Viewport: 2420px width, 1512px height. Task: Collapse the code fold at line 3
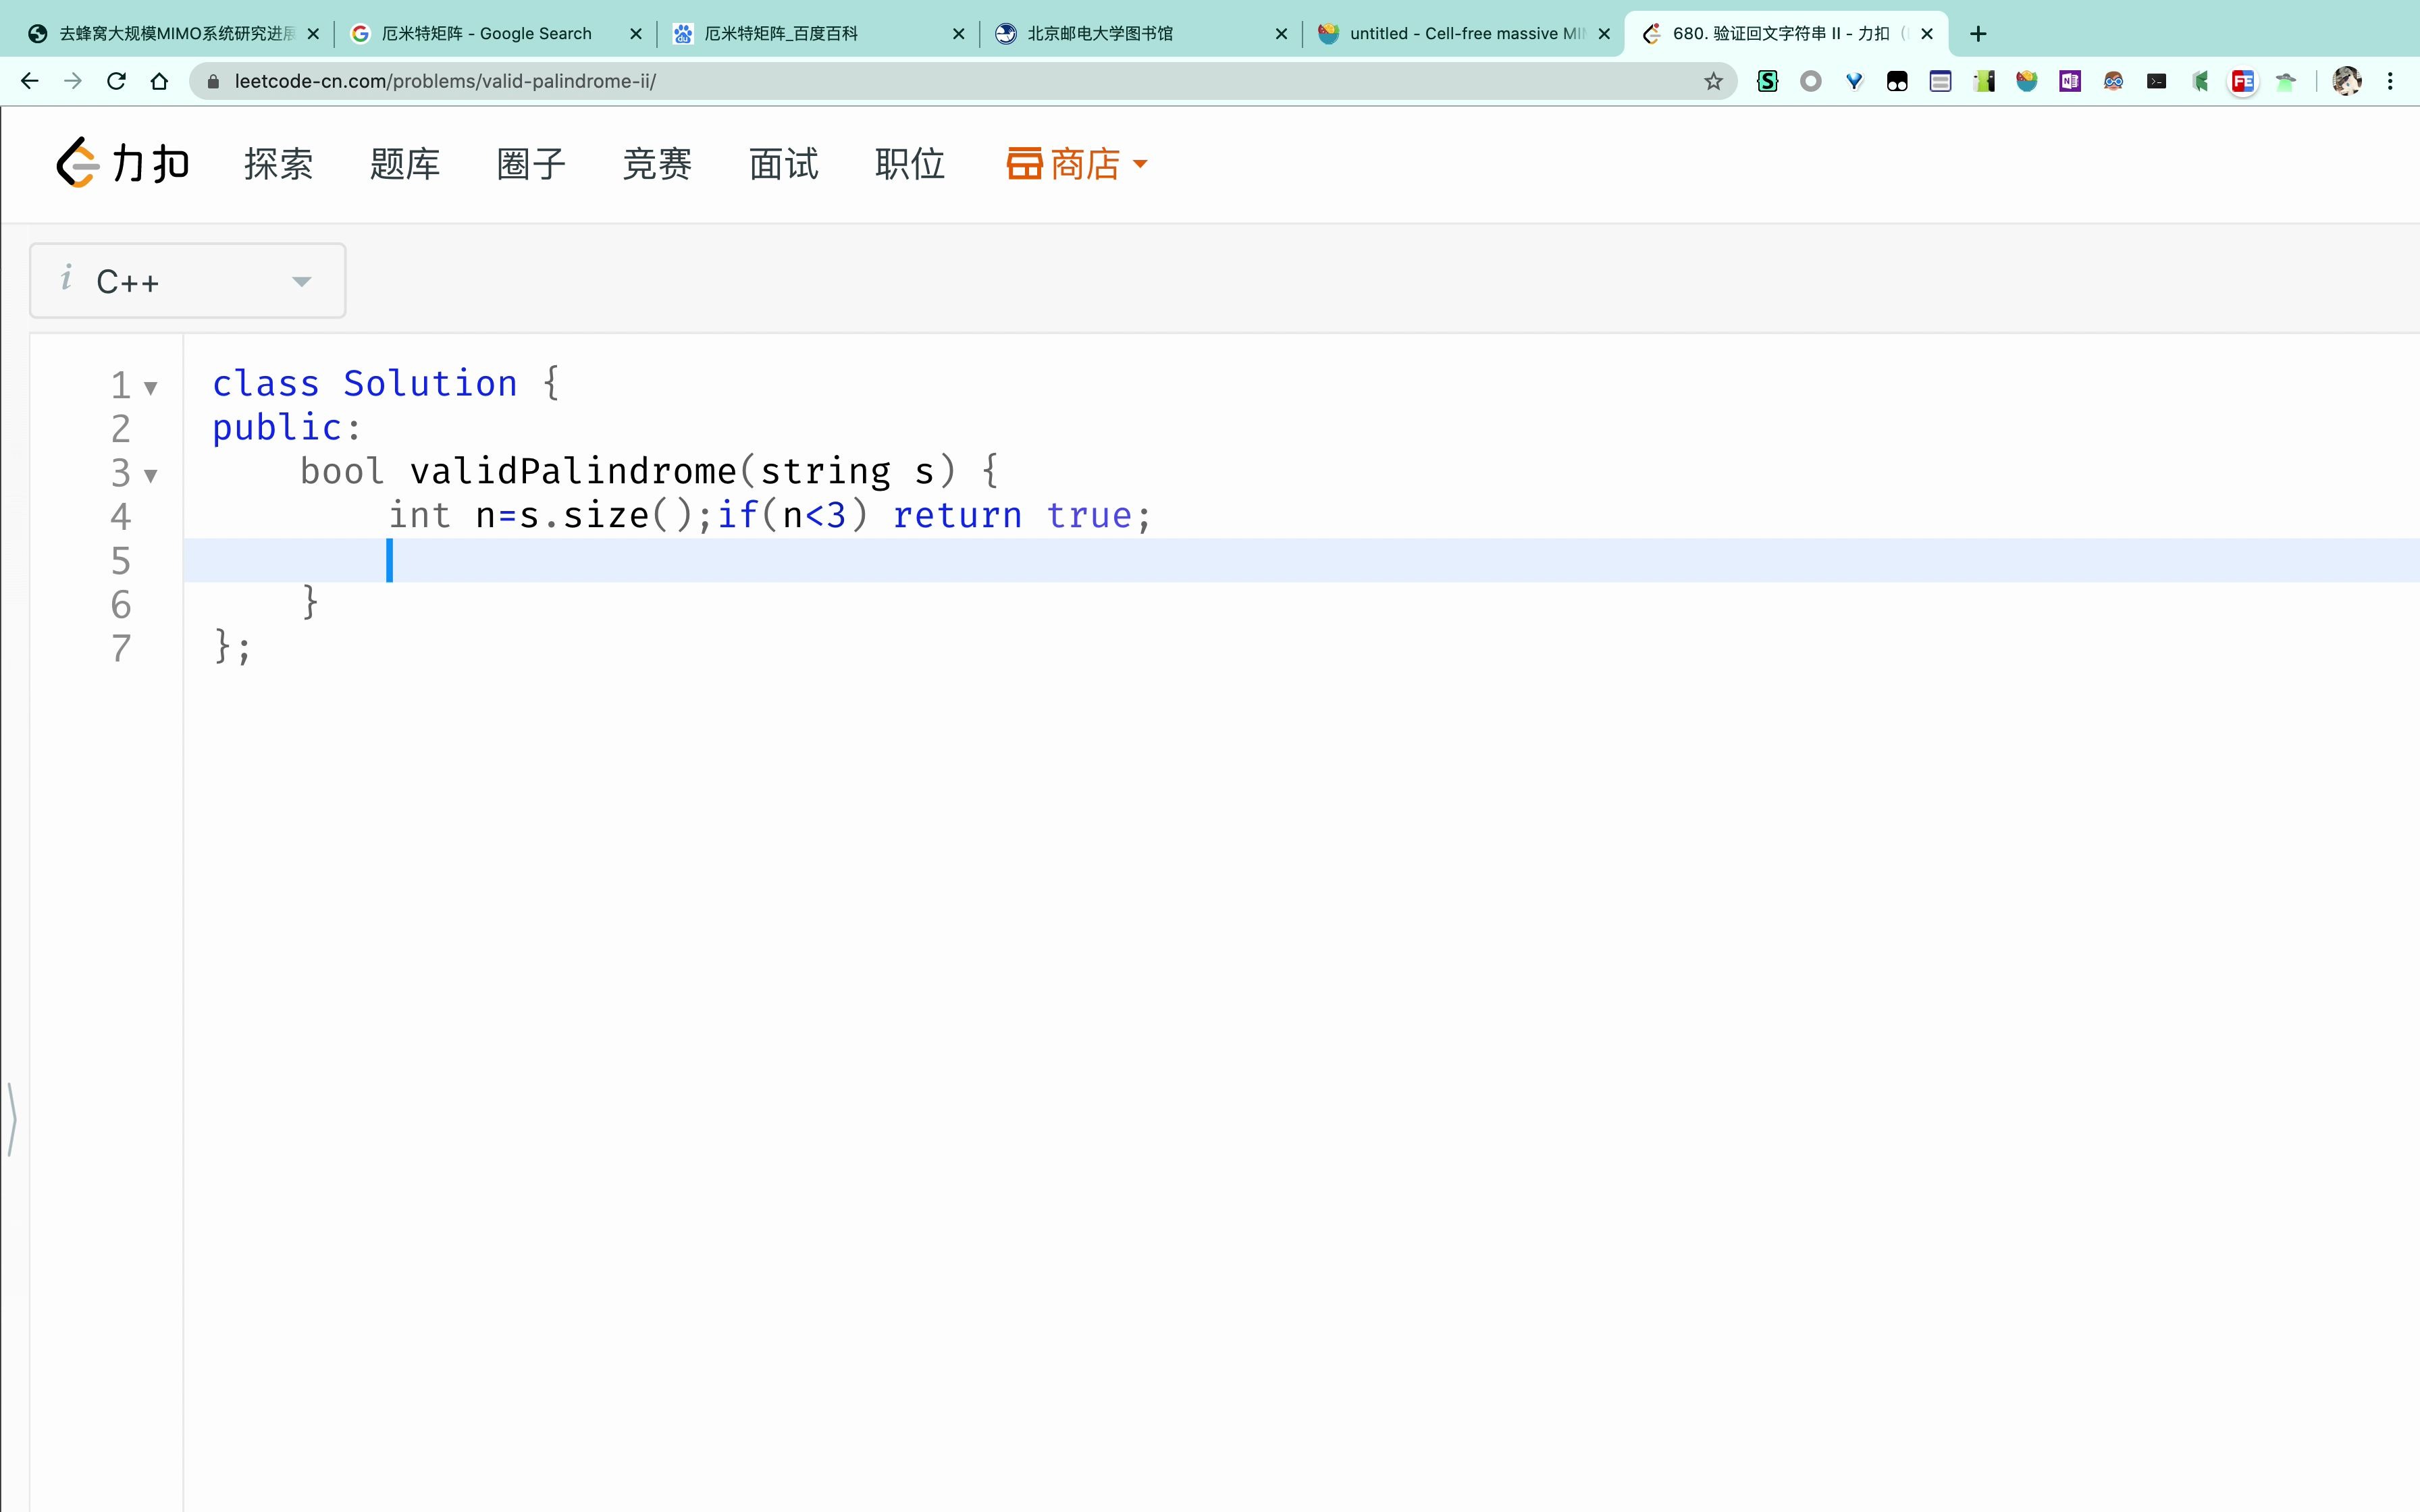pos(150,476)
